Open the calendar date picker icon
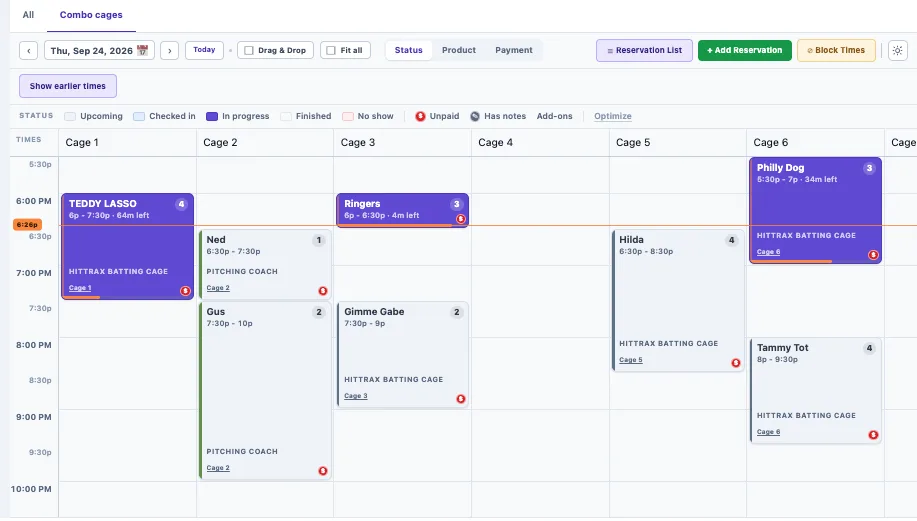Image resolution: width=917 pixels, height=521 pixels. tap(142, 50)
